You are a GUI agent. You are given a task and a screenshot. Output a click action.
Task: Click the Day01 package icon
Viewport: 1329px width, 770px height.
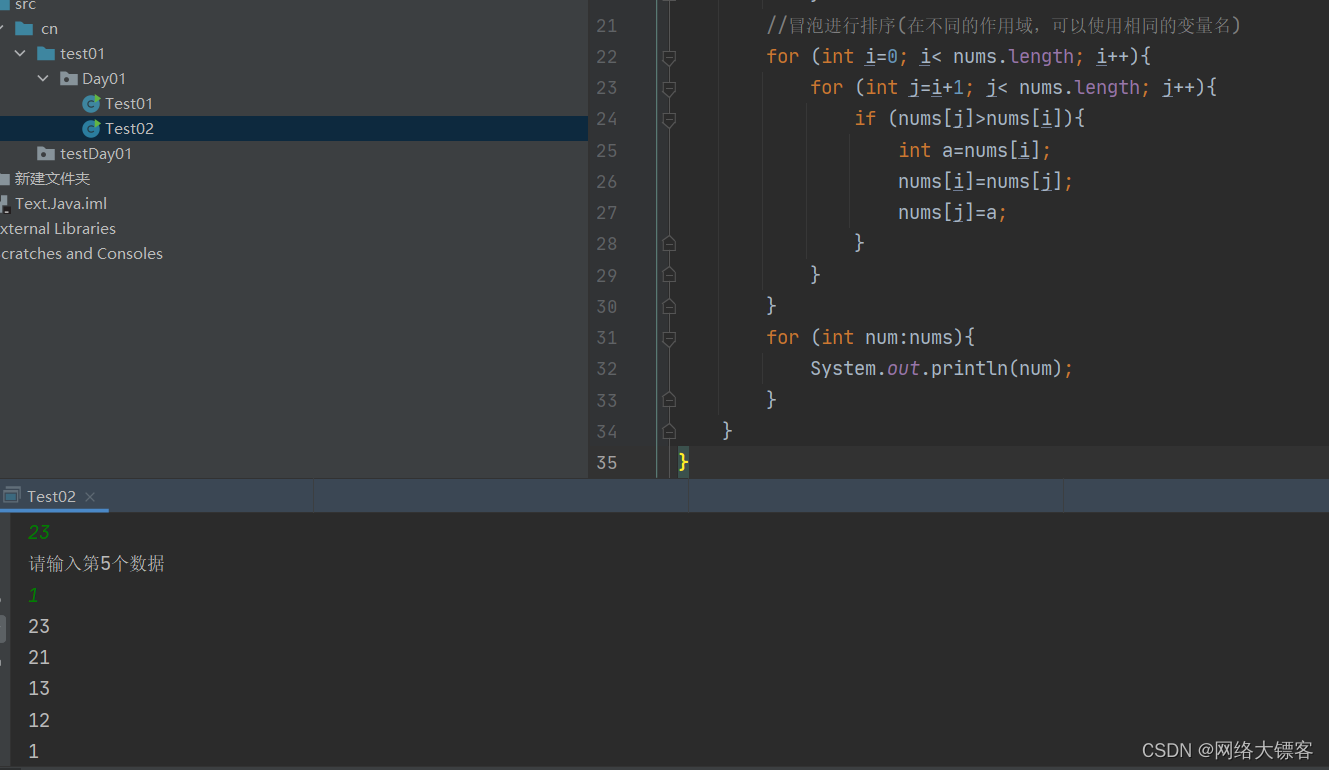click(x=69, y=78)
